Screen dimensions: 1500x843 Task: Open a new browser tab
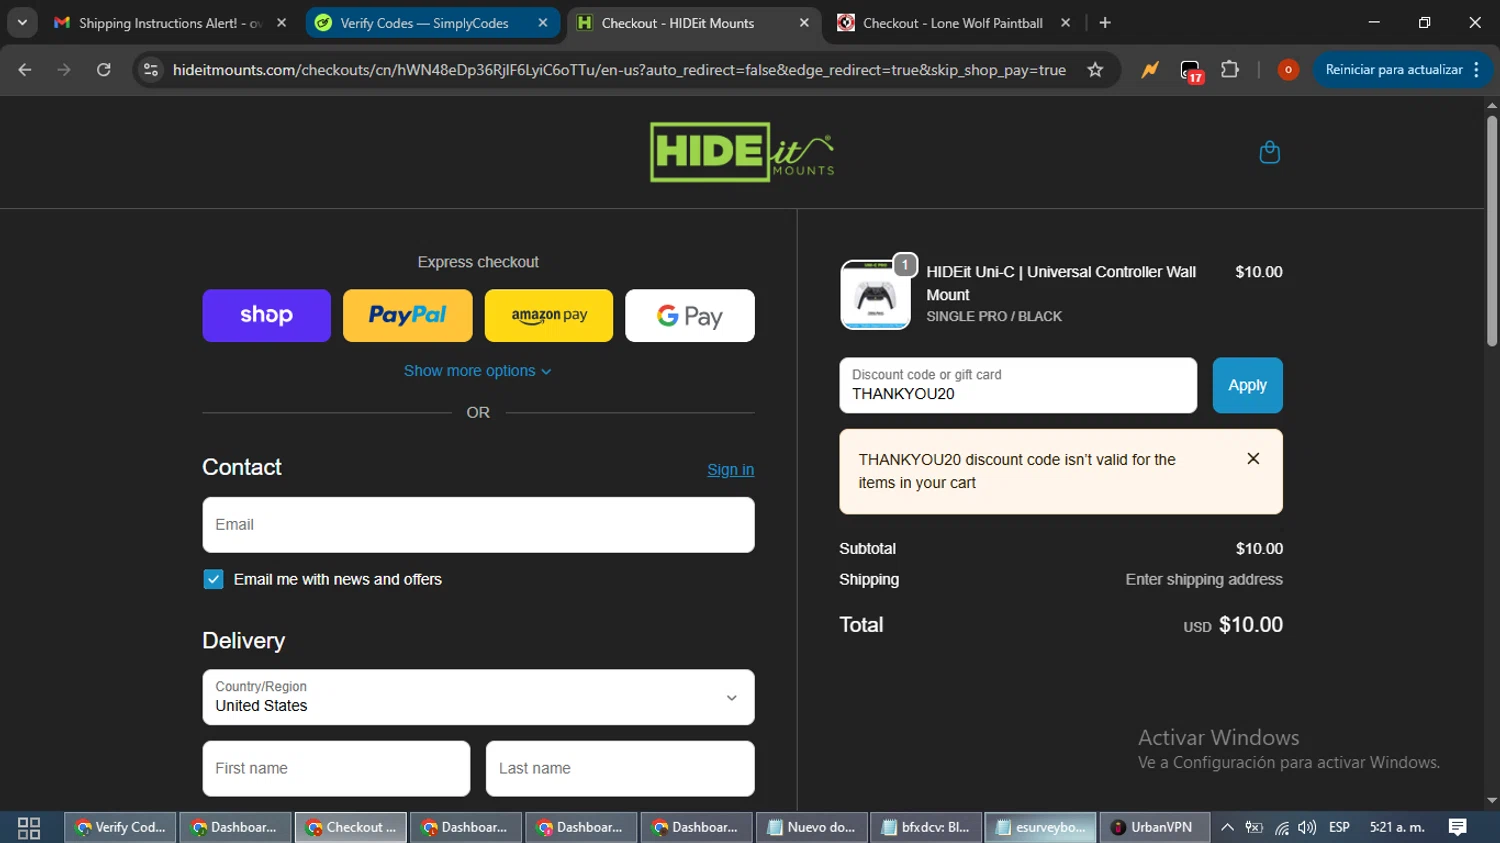(1105, 22)
